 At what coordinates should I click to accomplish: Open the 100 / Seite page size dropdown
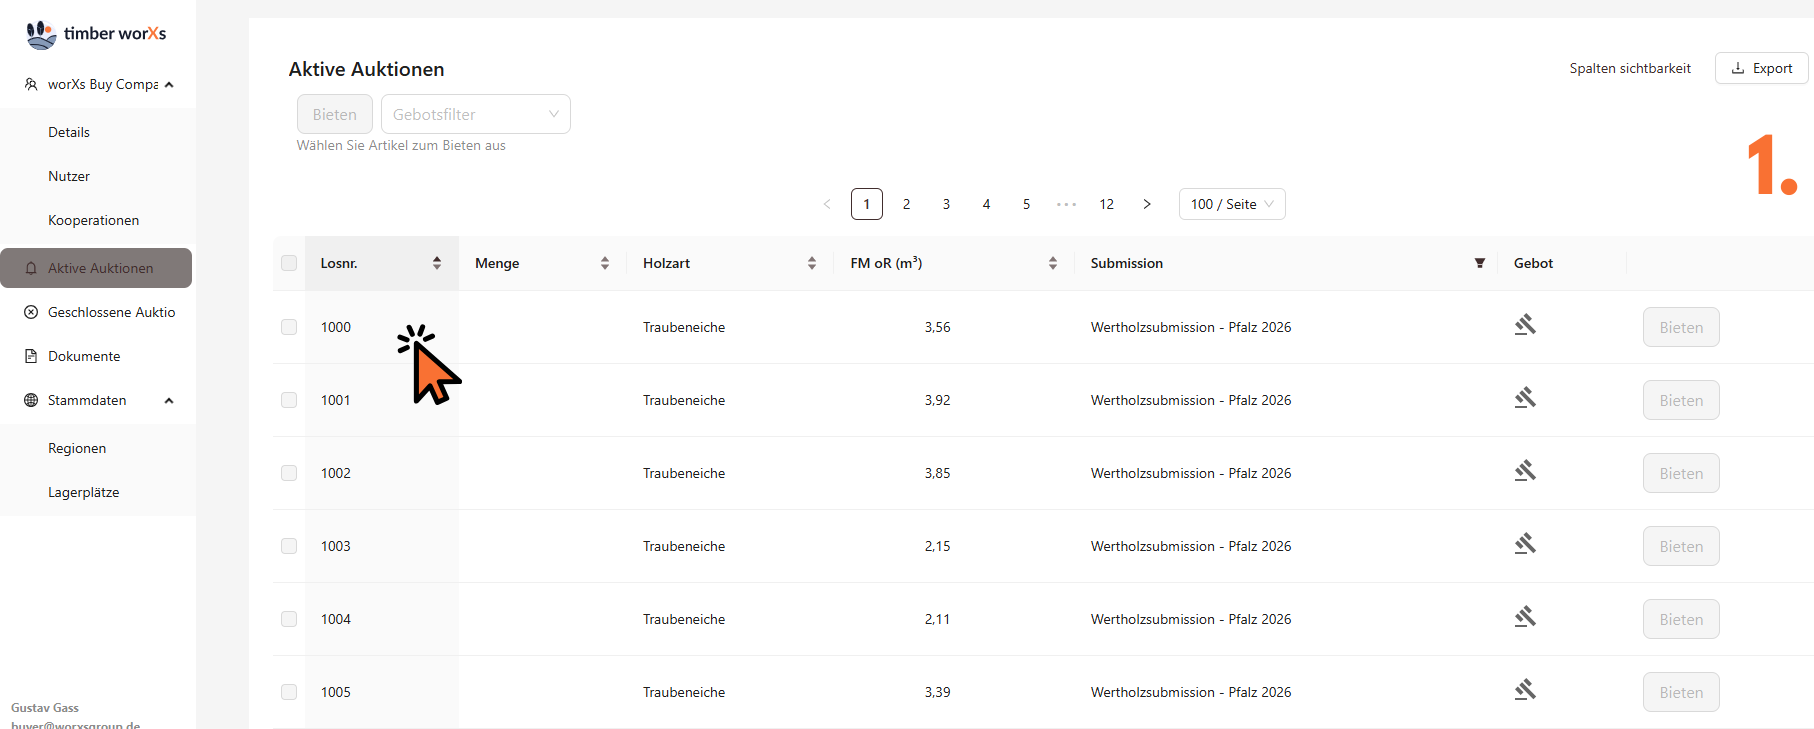(1231, 204)
